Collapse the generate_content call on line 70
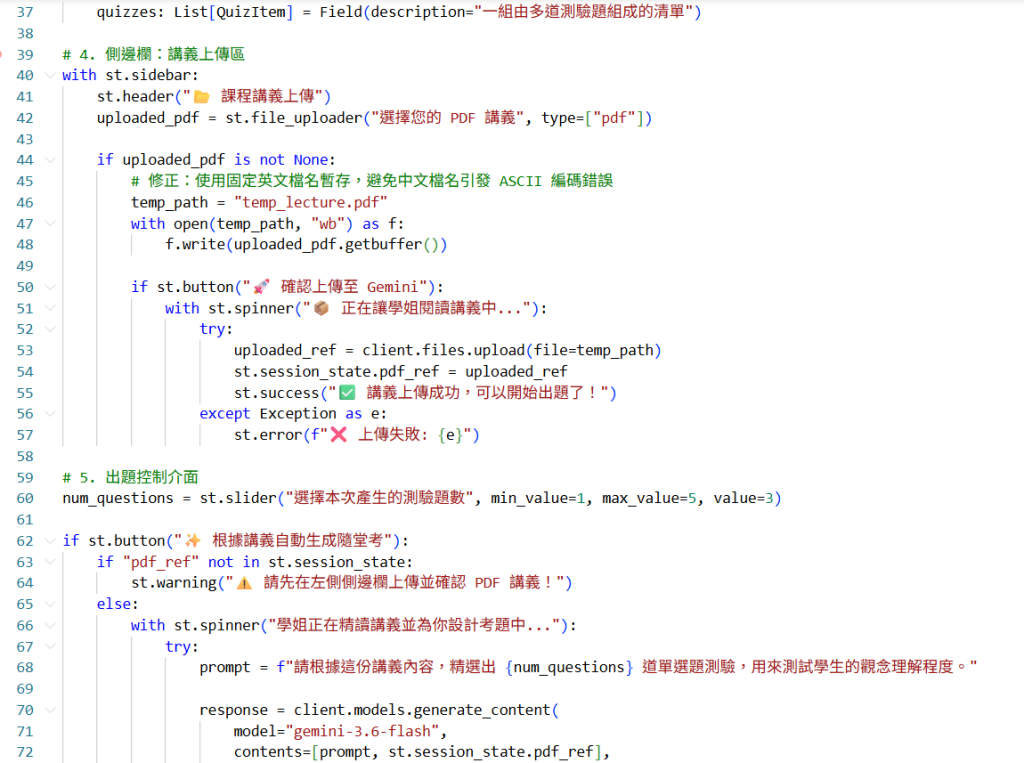Viewport: 1024px width, 763px height. 50,710
